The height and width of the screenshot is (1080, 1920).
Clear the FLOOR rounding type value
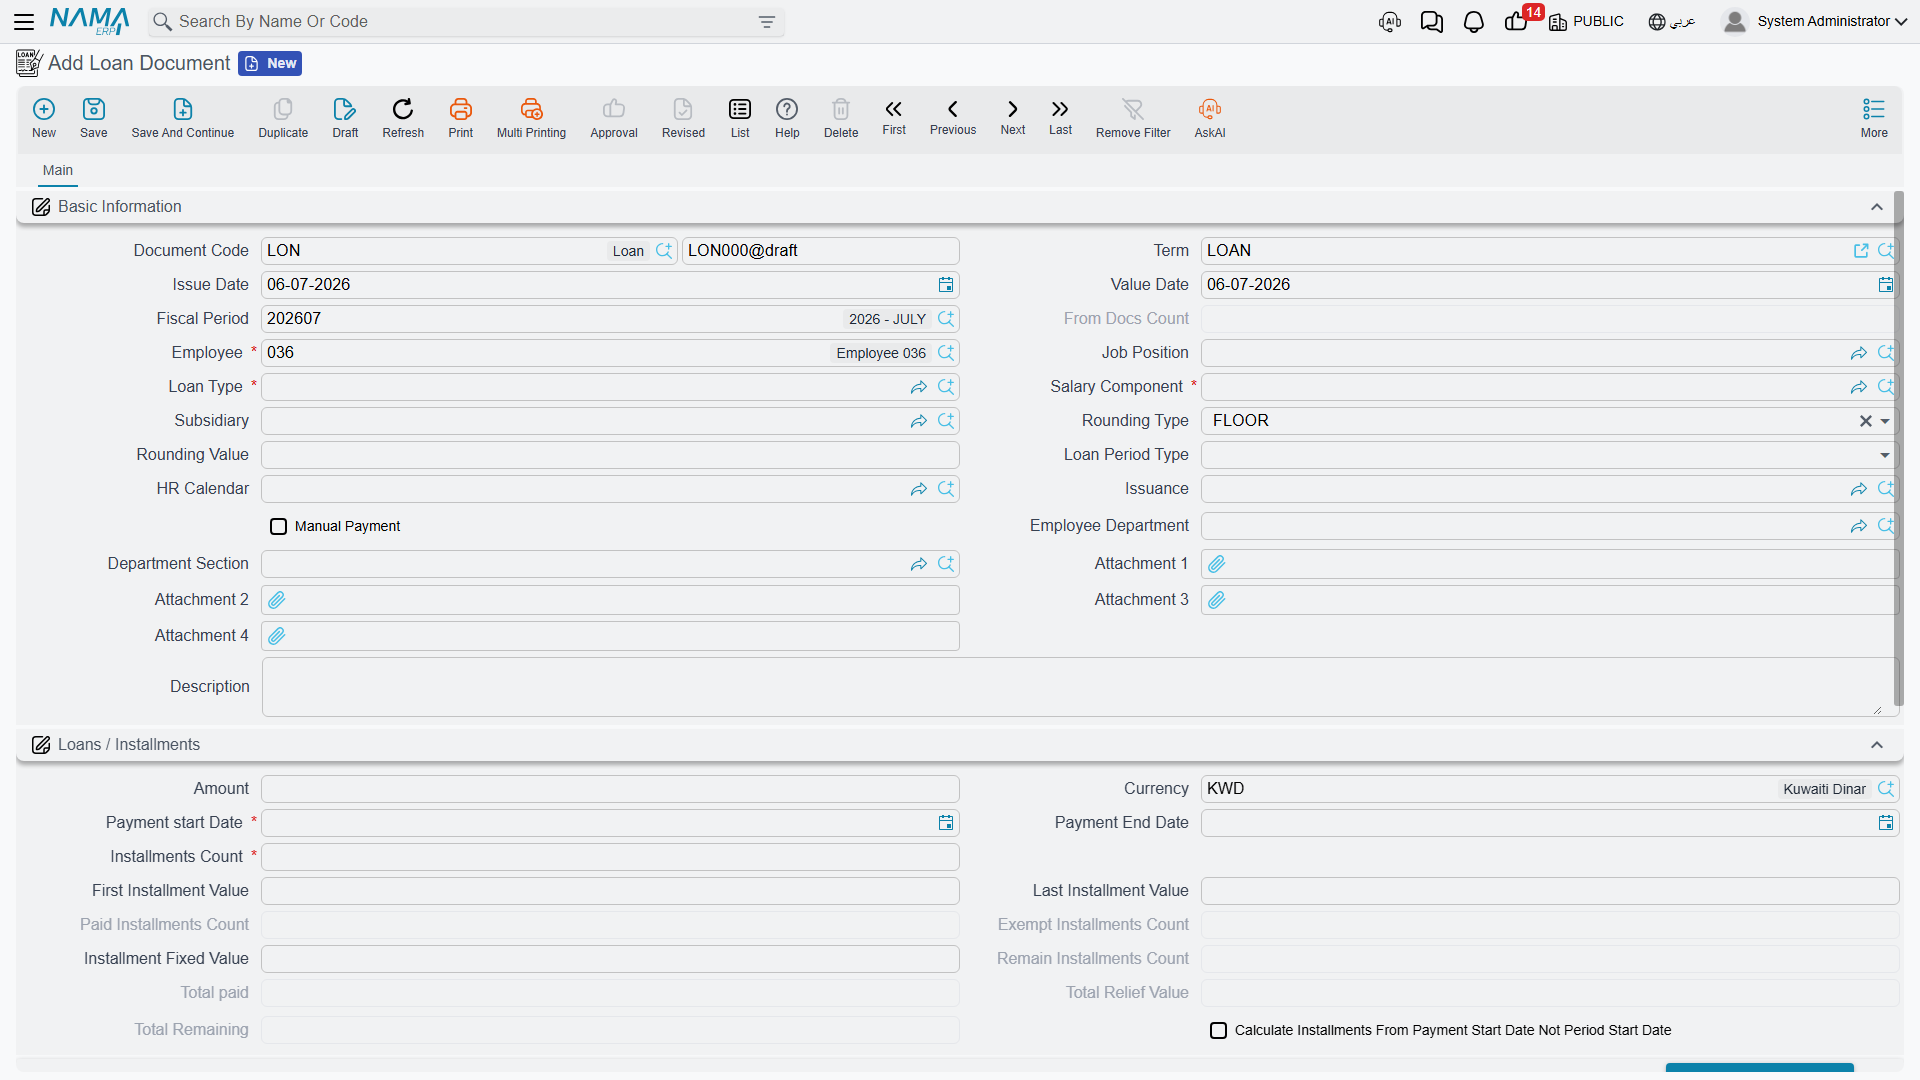tap(1865, 422)
